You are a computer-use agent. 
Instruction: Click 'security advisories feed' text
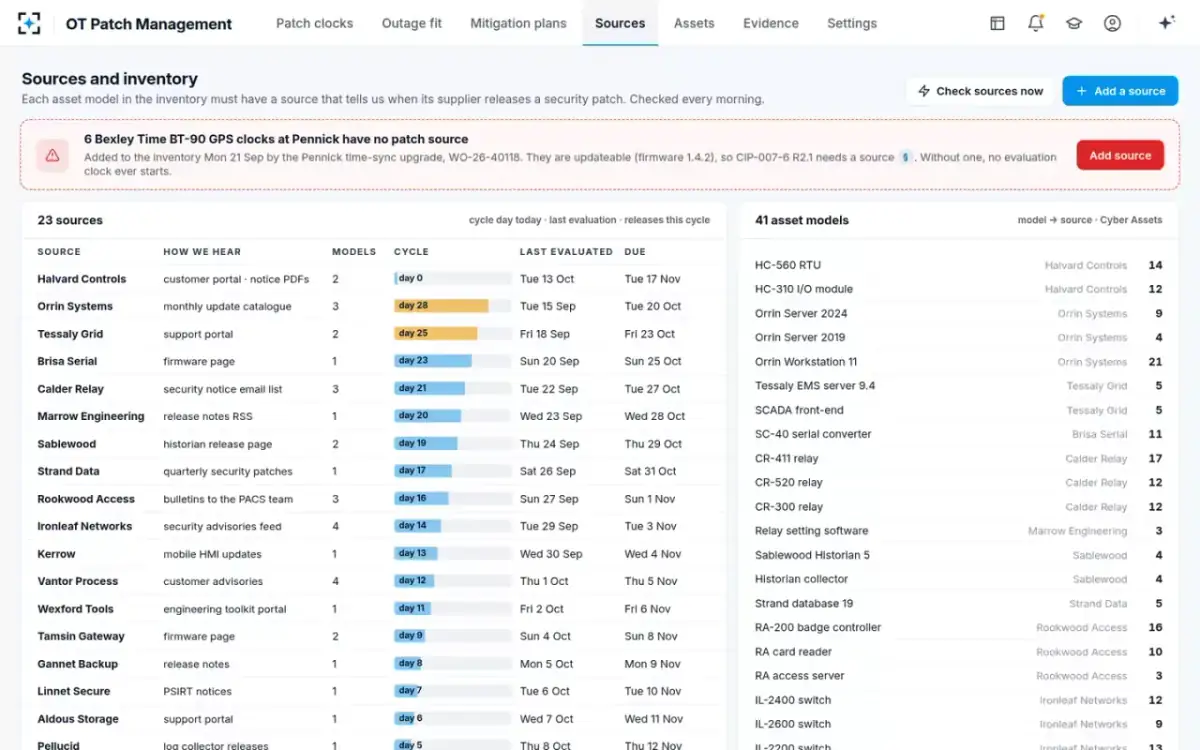(x=222, y=526)
